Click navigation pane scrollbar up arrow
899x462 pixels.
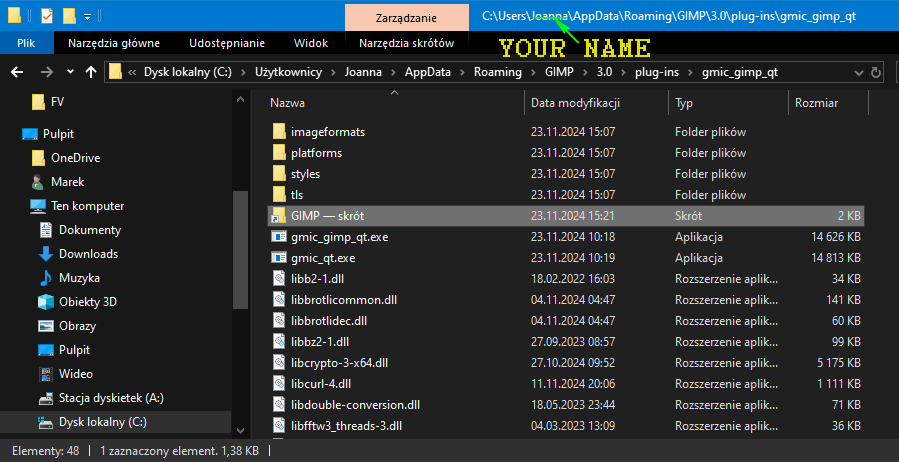tap(240, 100)
